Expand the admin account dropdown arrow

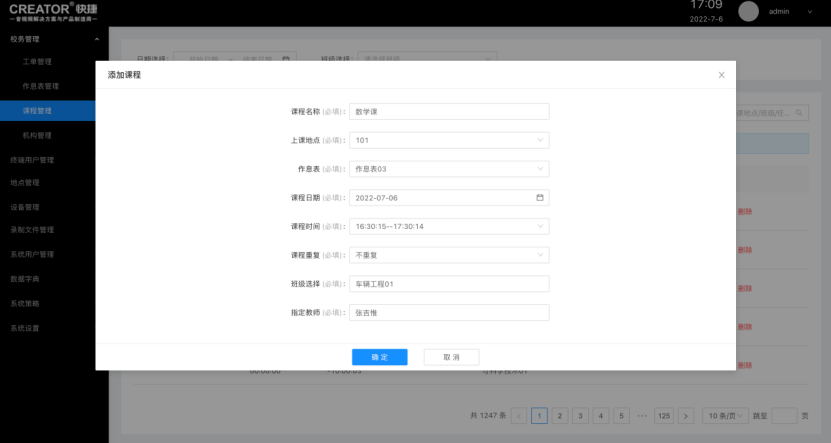pyautogui.click(x=809, y=12)
